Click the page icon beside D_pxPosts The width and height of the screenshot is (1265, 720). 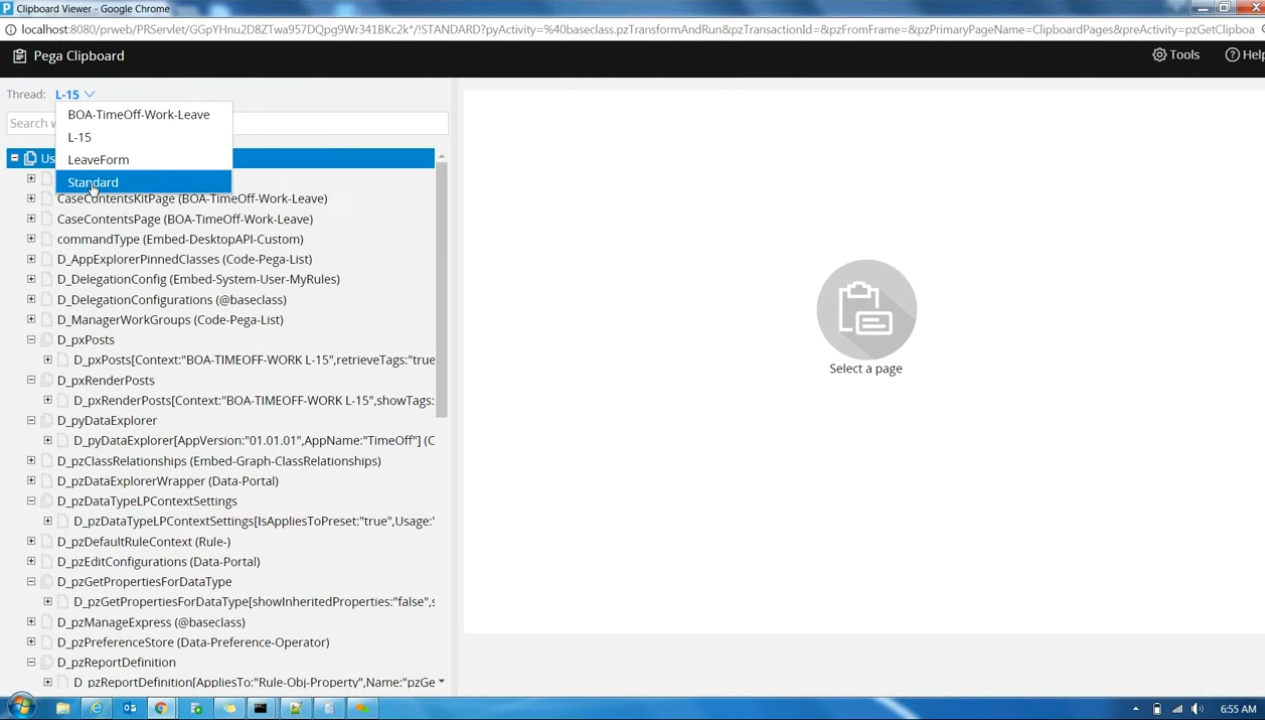(47, 340)
